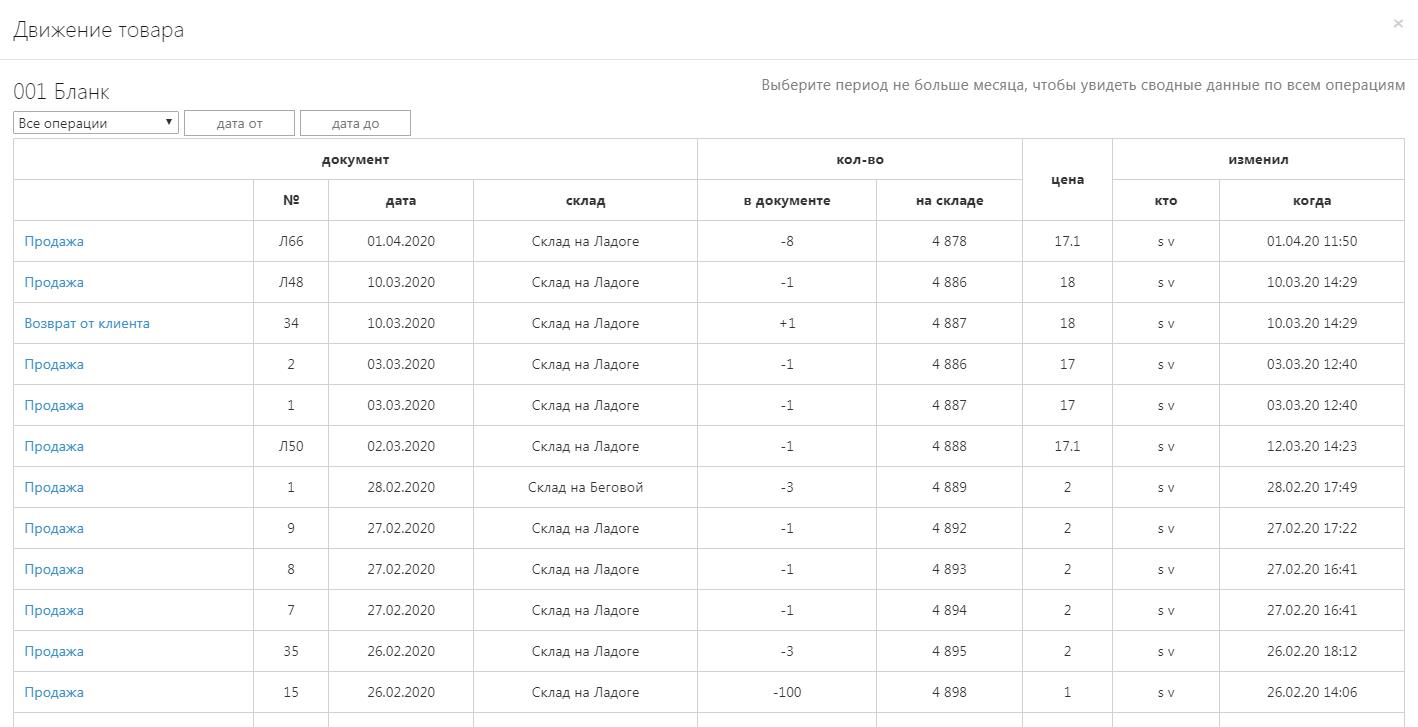Open Продажа document number 2
1418x727 pixels.
tap(54, 364)
